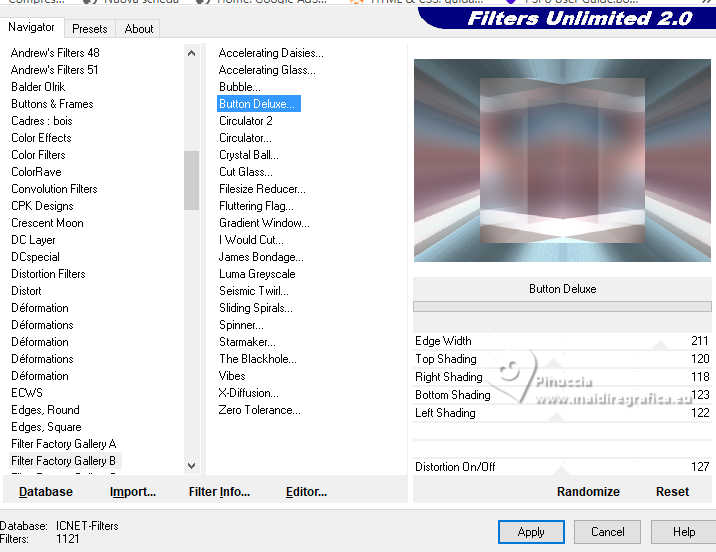Screen dimensions: 716x552
Task: Choose Crystal Ball filter
Action: pos(249,155)
